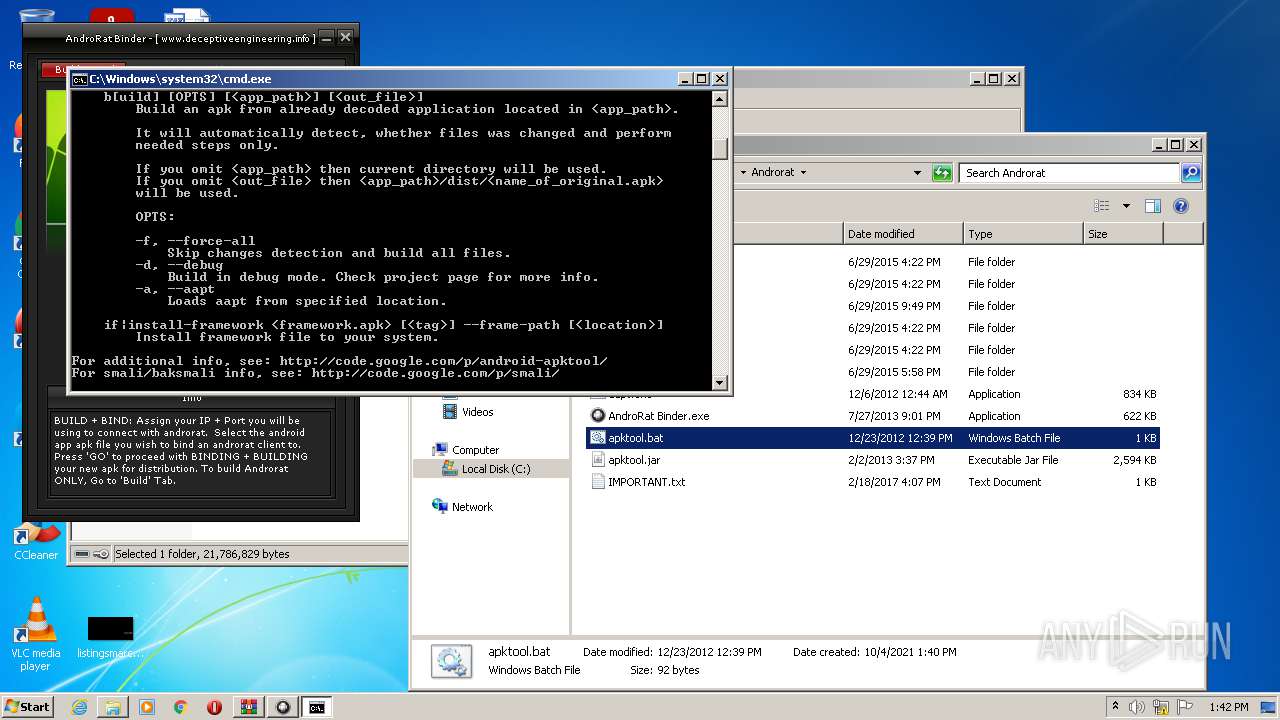Click the AndroRat Binder.exe file icon
The image size is (1280, 720).
(598, 416)
